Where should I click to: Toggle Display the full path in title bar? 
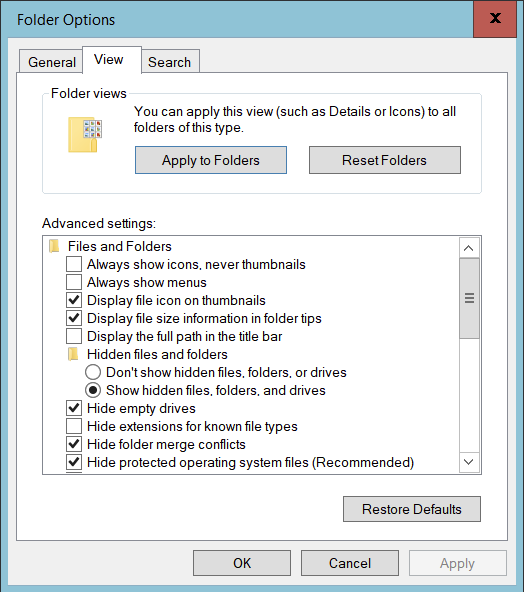(74, 336)
